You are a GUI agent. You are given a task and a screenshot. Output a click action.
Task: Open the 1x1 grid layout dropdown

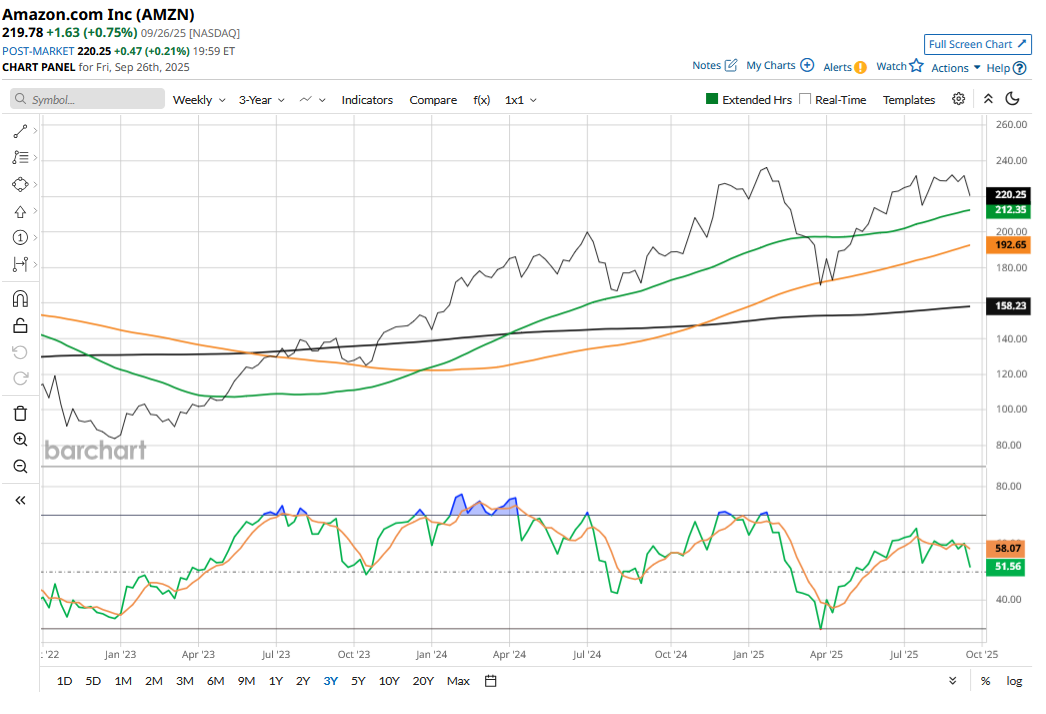(x=520, y=100)
